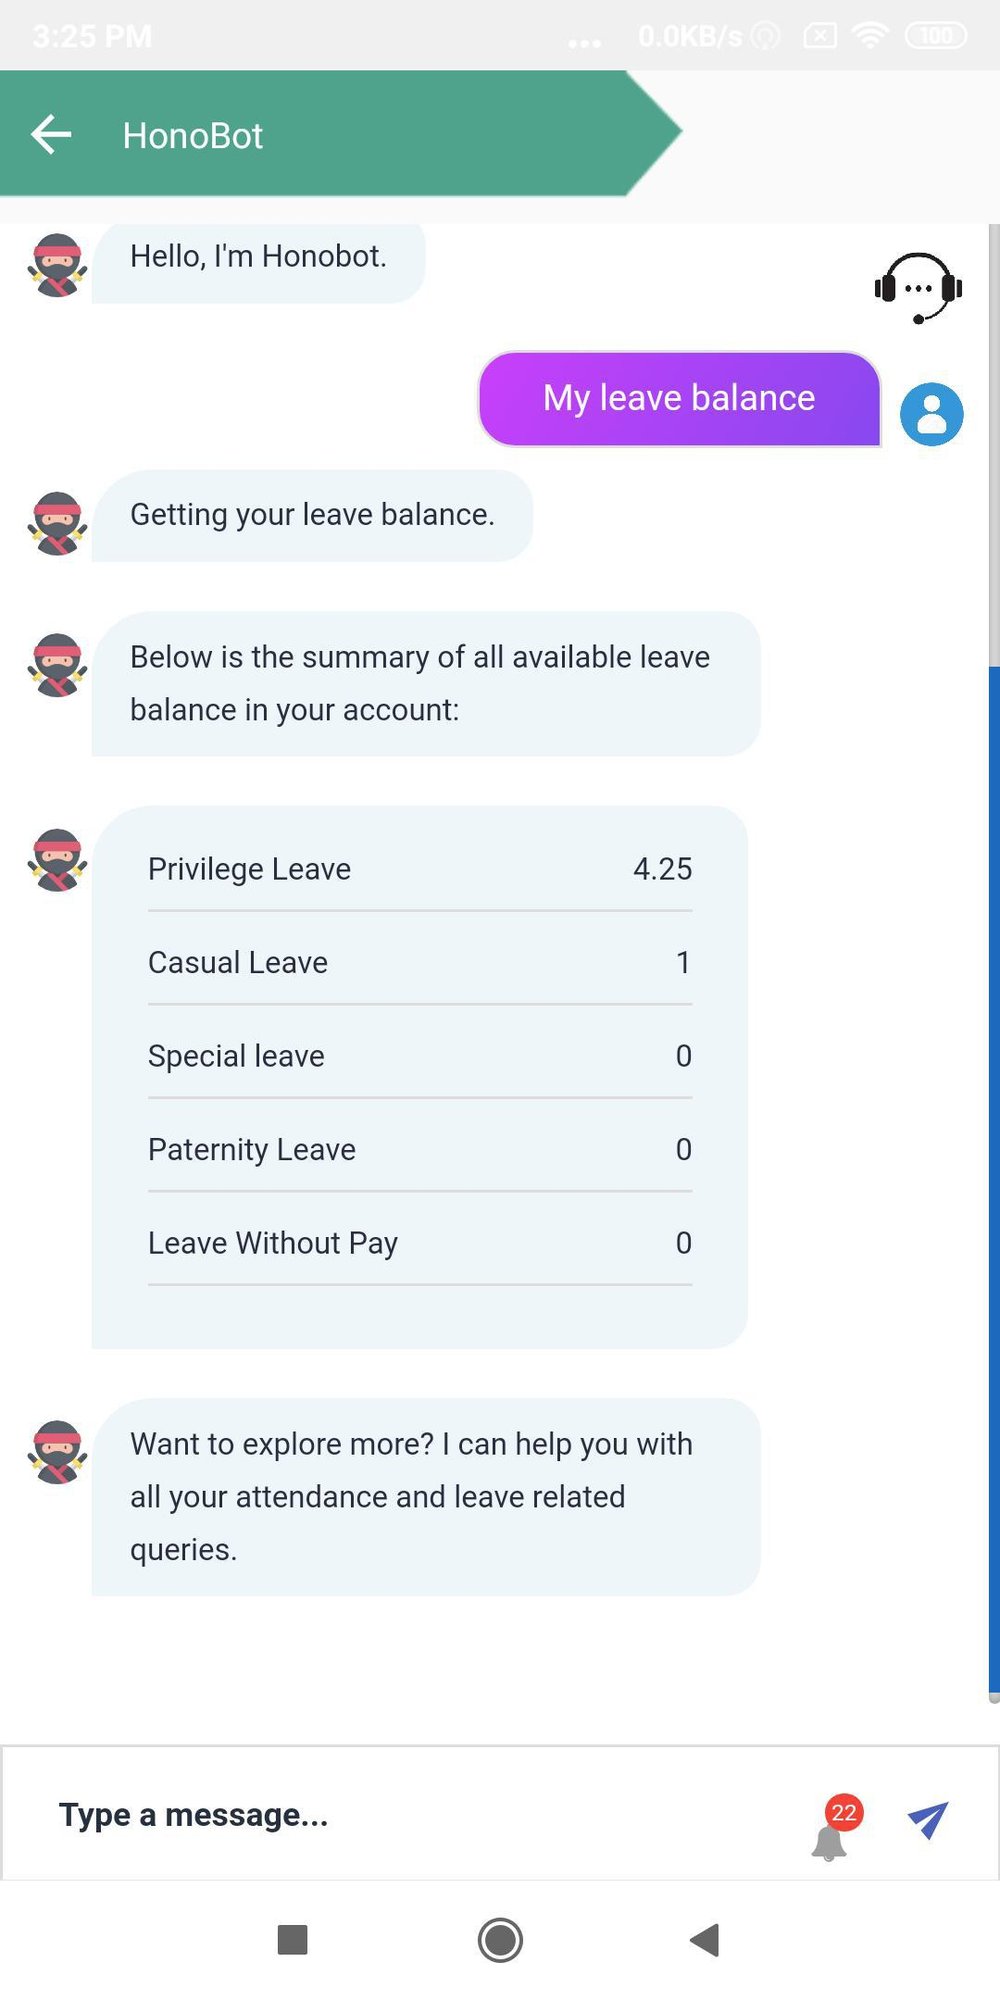Tap the Android circular home button
Screen dimensions: 1000x2000
(500, 1940)
